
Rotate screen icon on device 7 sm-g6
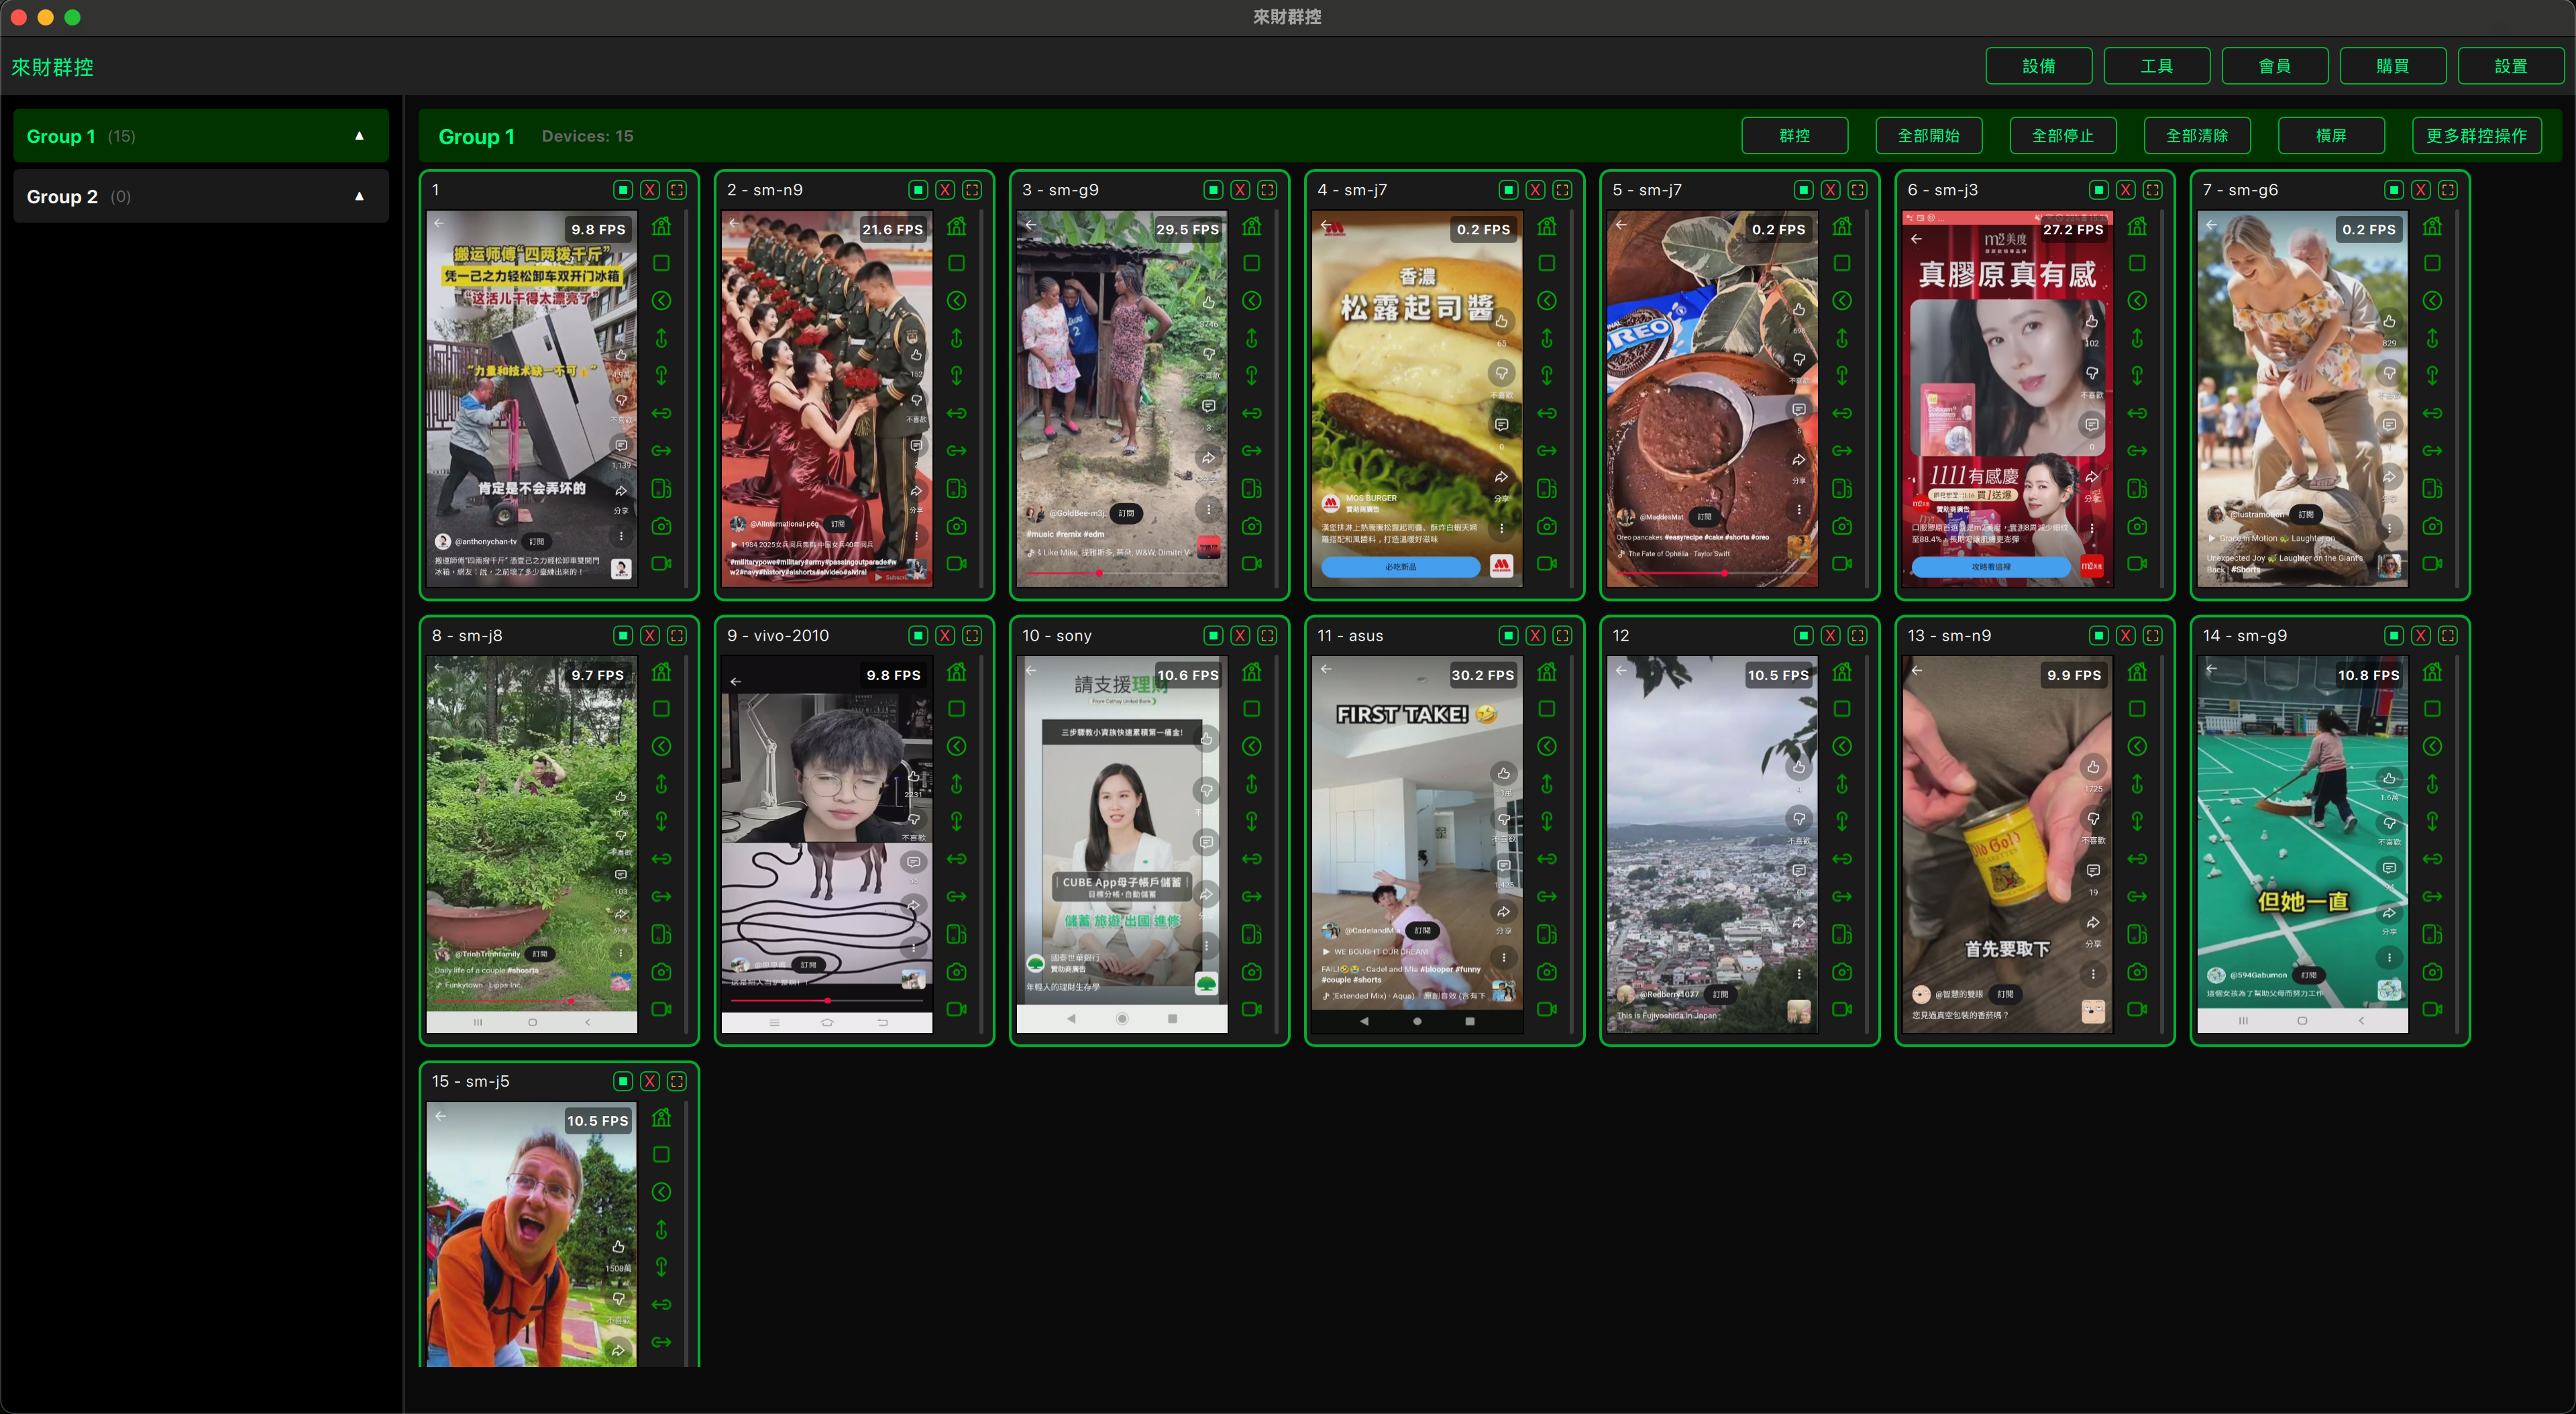click(x=2432, y=488)
